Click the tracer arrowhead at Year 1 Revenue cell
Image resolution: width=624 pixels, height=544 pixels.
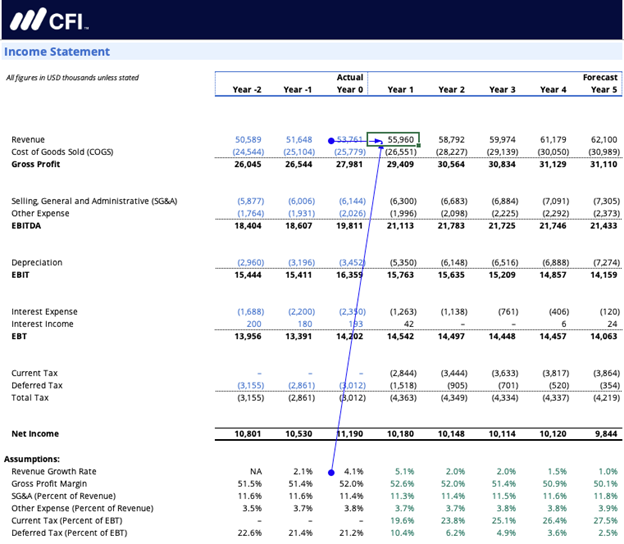(378, 140)
